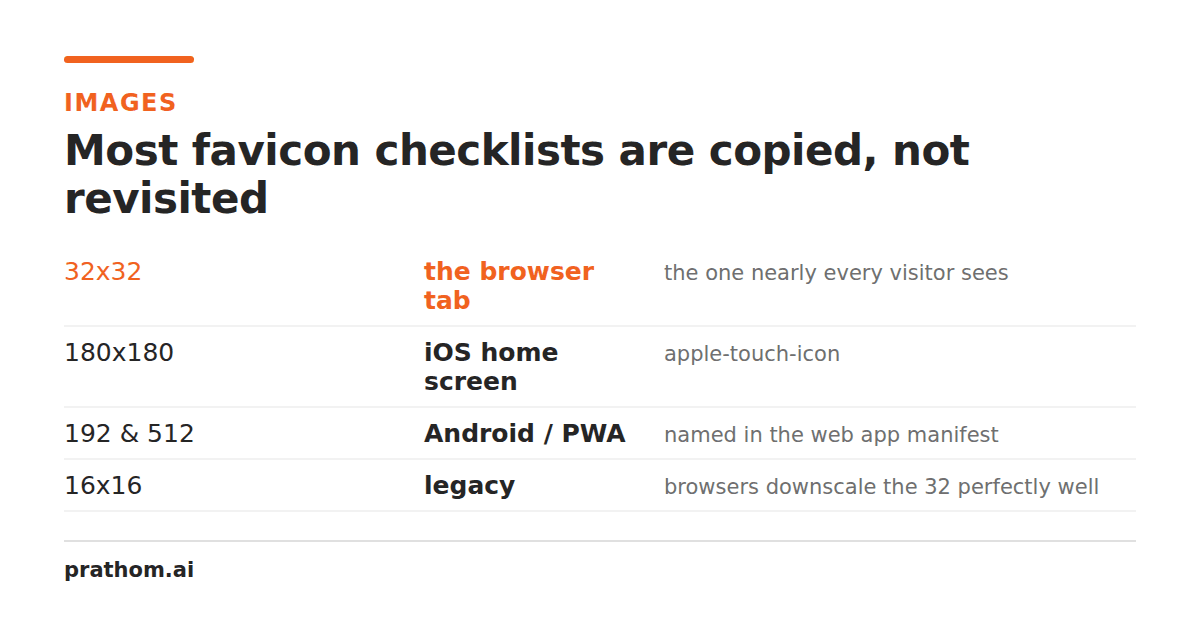Click the 'named in the web app manifest' note
The image size is (1200, 630).
coord(831,435)
